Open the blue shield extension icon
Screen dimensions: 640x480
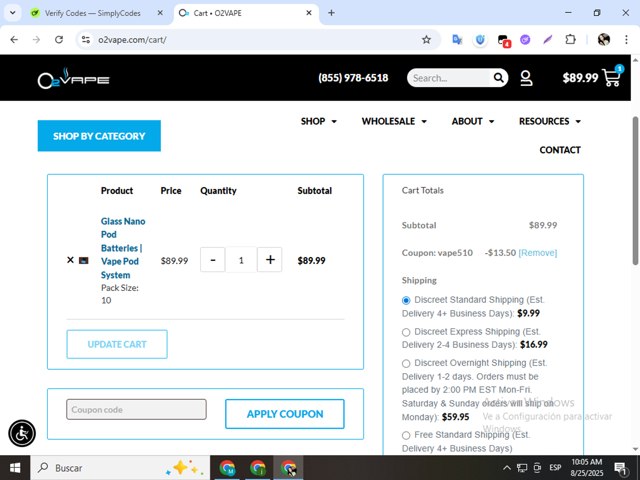click(480, 40)
